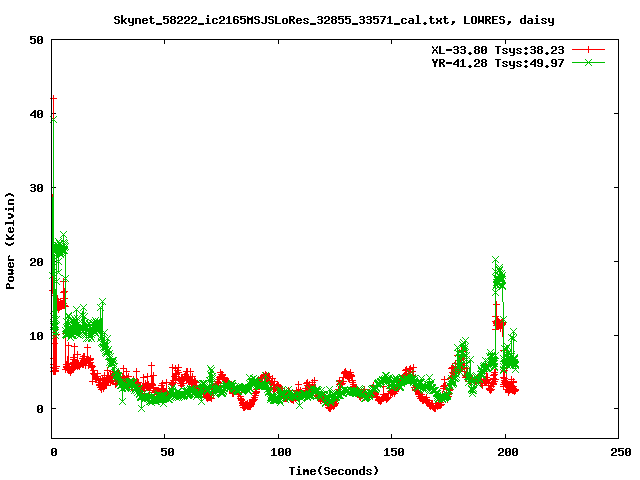Viewport: 640px width, 480px height.
Task: Click the y-axis tick label 0
Action: tap(40, 409)
